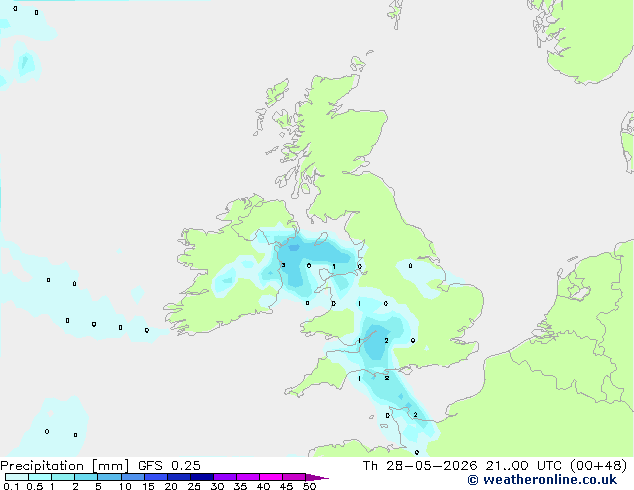
Task: Pick the violet swatch starting at 35
Action: (x=247, y=477)
